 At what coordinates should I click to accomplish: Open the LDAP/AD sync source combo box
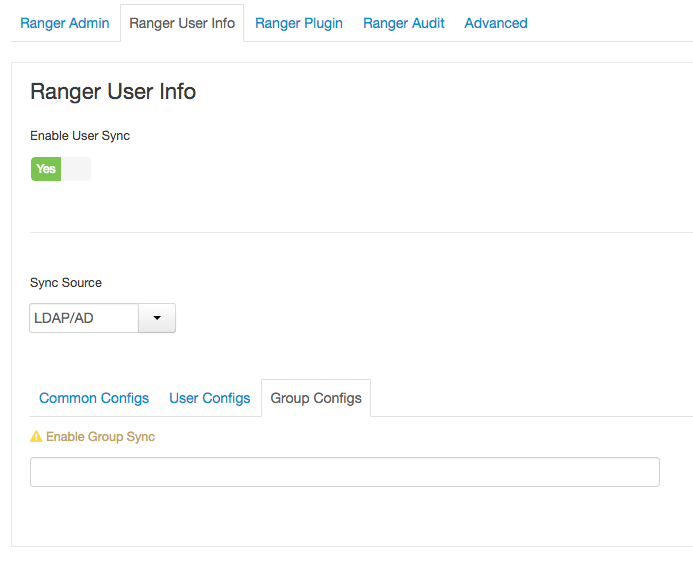pos(84,318)
